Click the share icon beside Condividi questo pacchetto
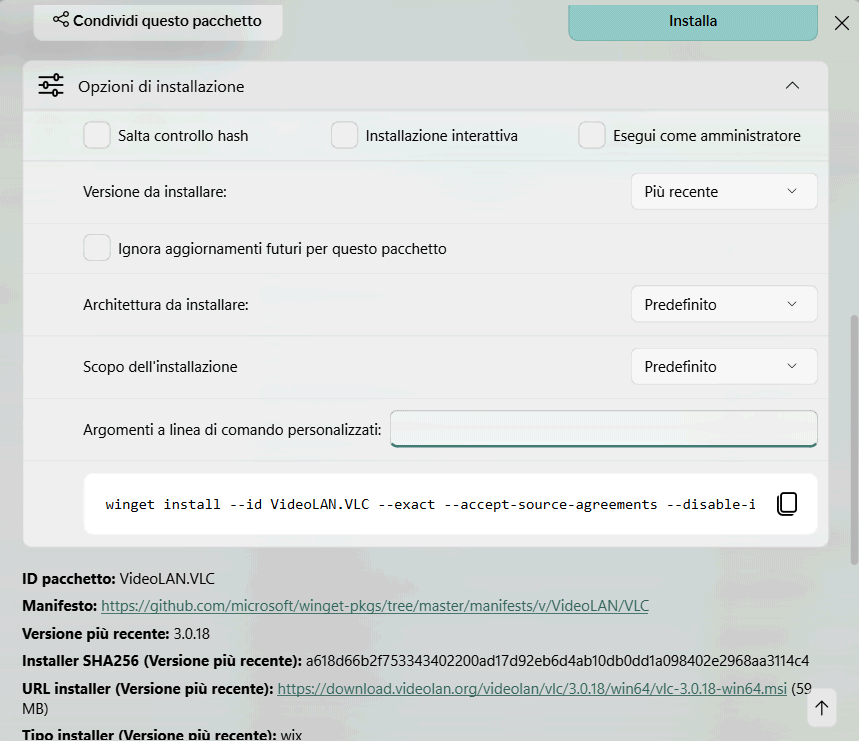859x741 pixels. tap(61, 20)
